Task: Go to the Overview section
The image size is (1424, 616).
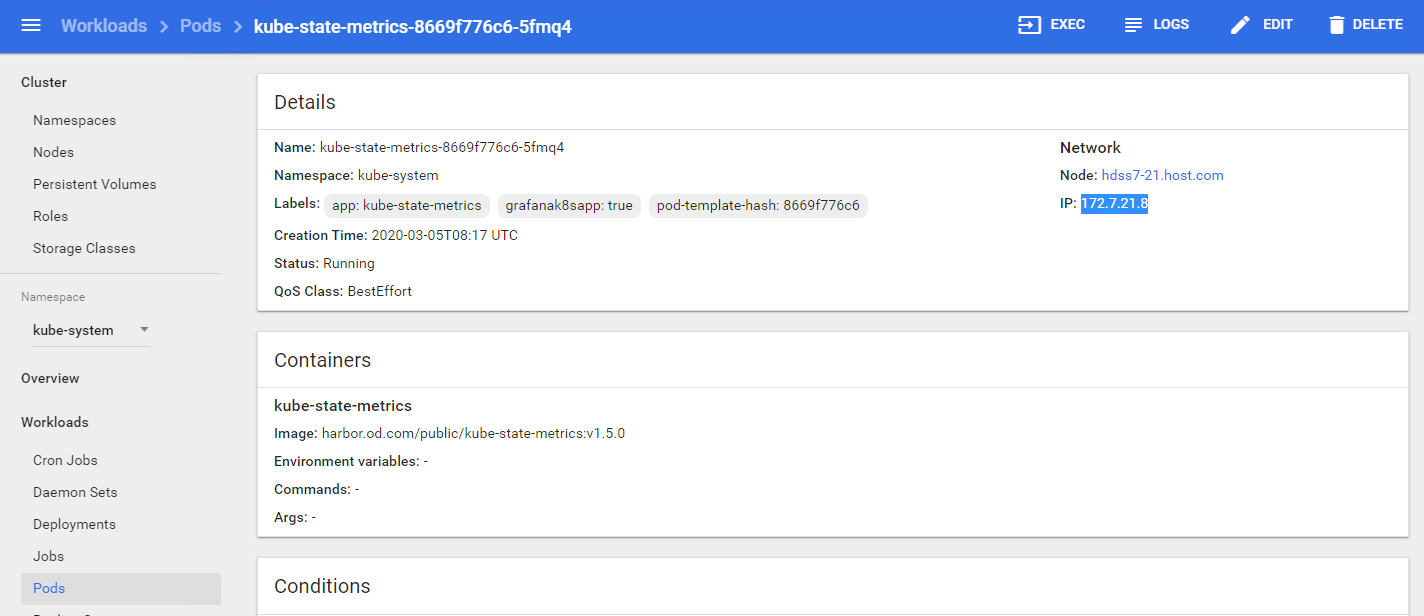Action: 50,378
